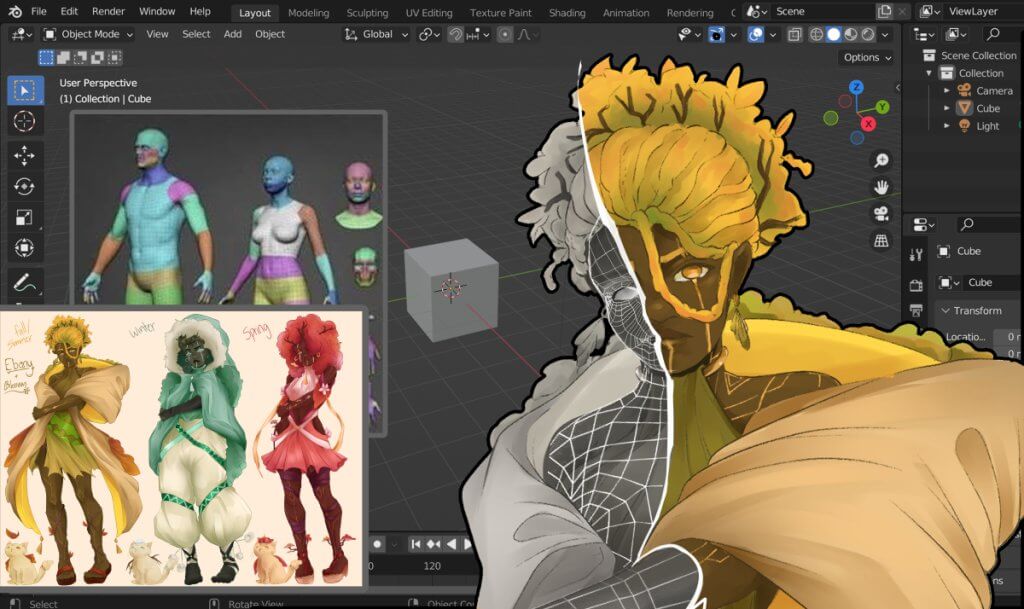The width and height of the screenshot is (1024, 609).
Task: Switch to the Sculpting workspace tab
Action: point(367,12)
